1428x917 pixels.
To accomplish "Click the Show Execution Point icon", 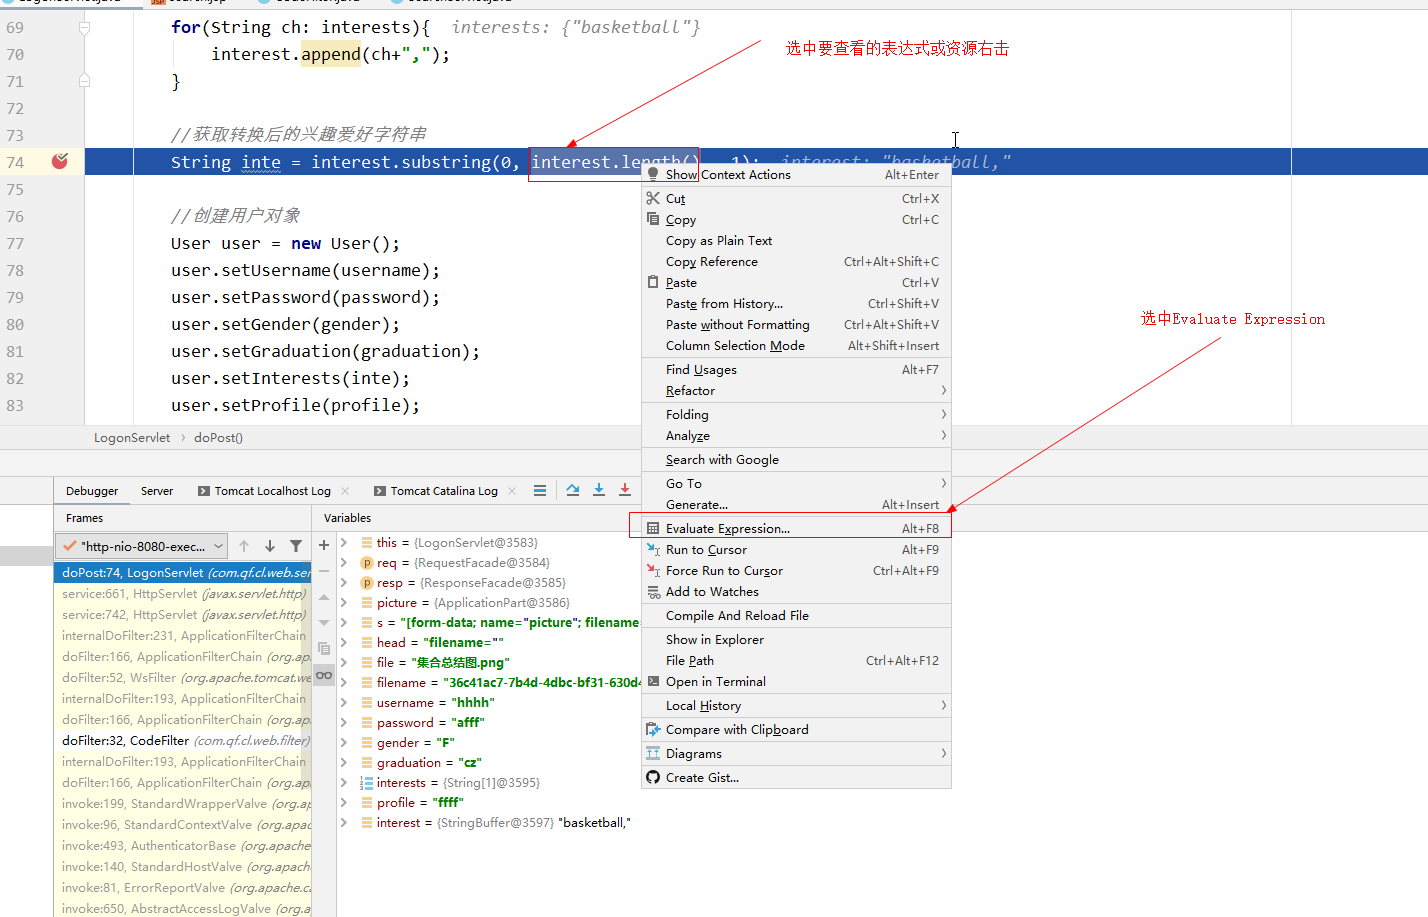I will pyautogui.click(x=540, y=490).
